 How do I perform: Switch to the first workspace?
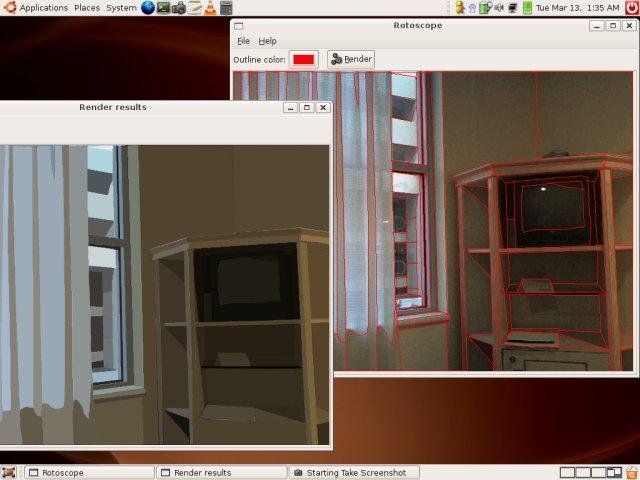pyautogui.click(x=567, y=473)
